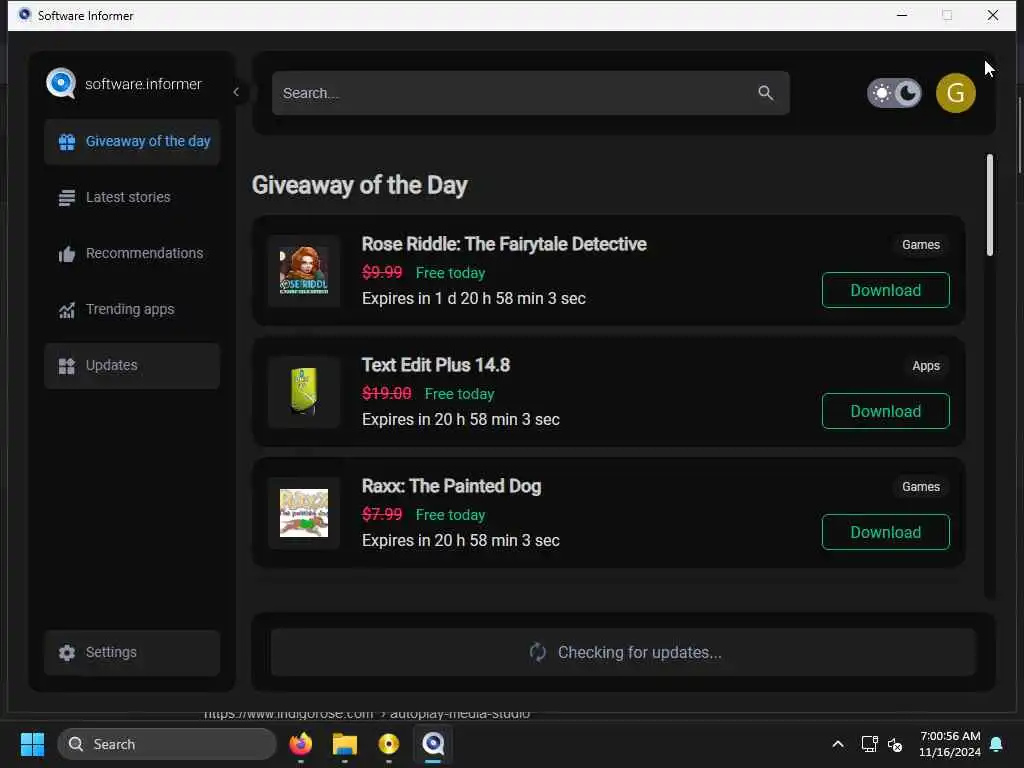Open Latest stories section
This screenshot has height=768, width=1024.
pos(132,197)
